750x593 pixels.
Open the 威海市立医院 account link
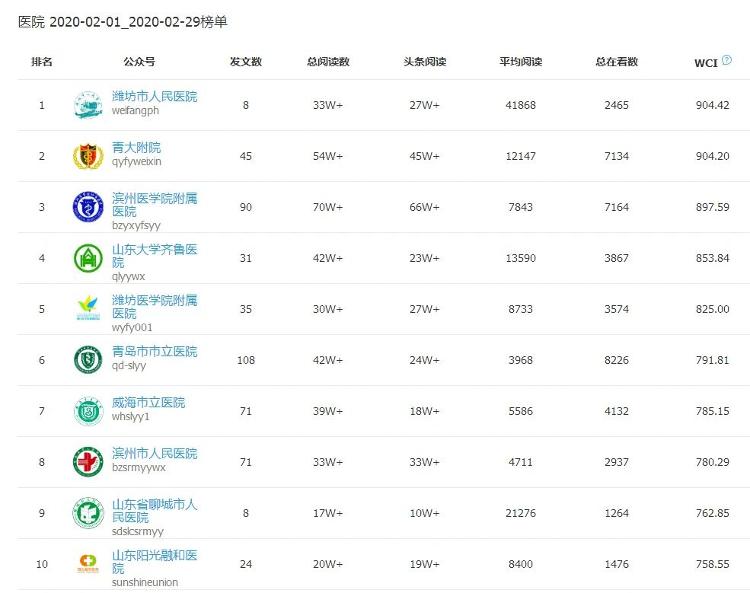pos(148,403)
